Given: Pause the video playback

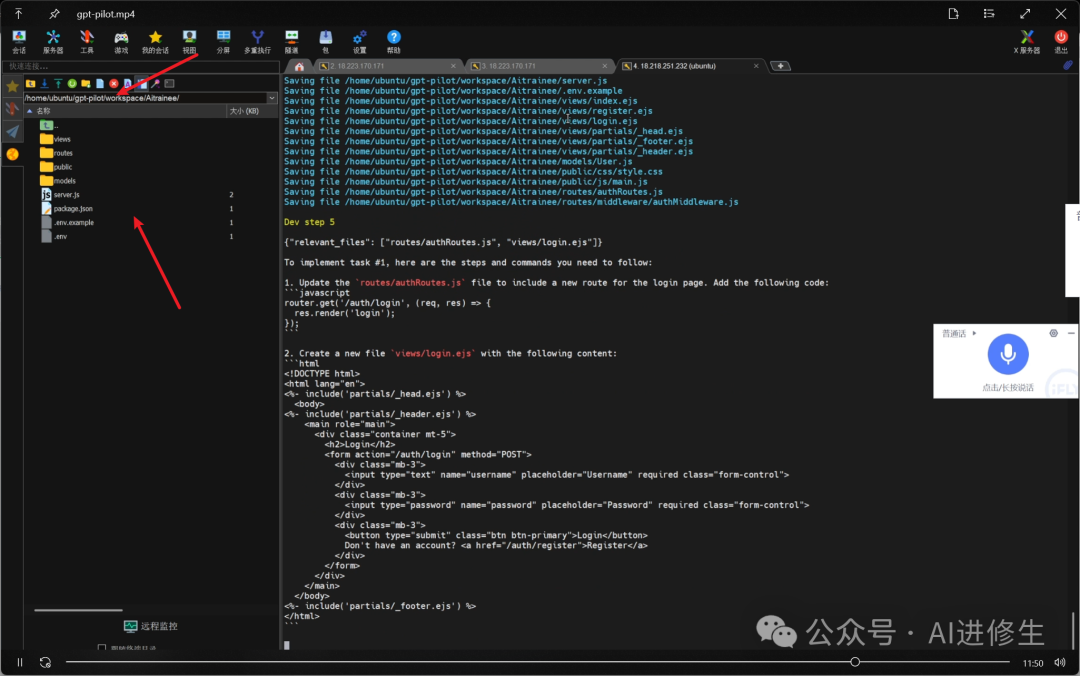Looking at the screenshot, I should [20, 662].
